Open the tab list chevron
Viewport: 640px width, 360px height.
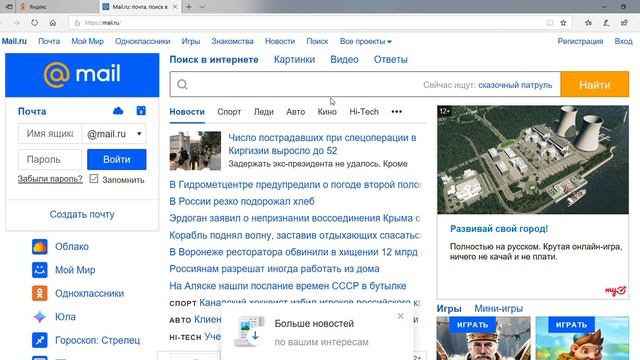point(202,7)
